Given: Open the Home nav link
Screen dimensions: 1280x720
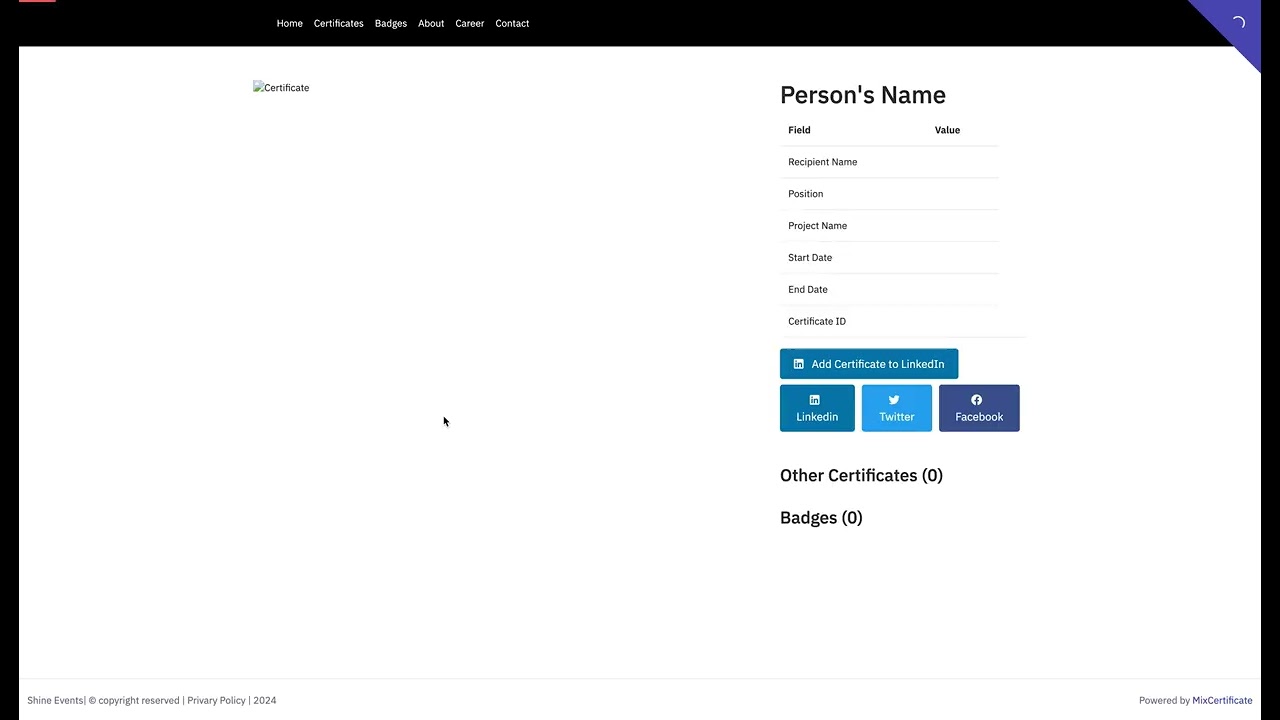Looking at the screenshot, I should click(289, 23).
